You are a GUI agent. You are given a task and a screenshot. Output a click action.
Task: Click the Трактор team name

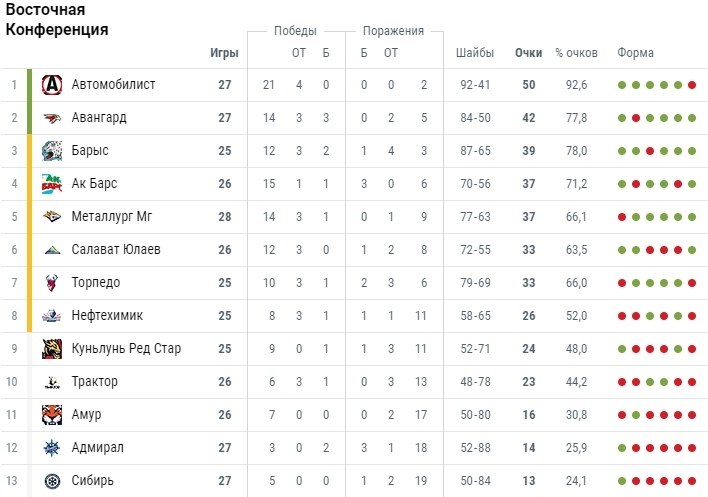[x=95, y=382]
